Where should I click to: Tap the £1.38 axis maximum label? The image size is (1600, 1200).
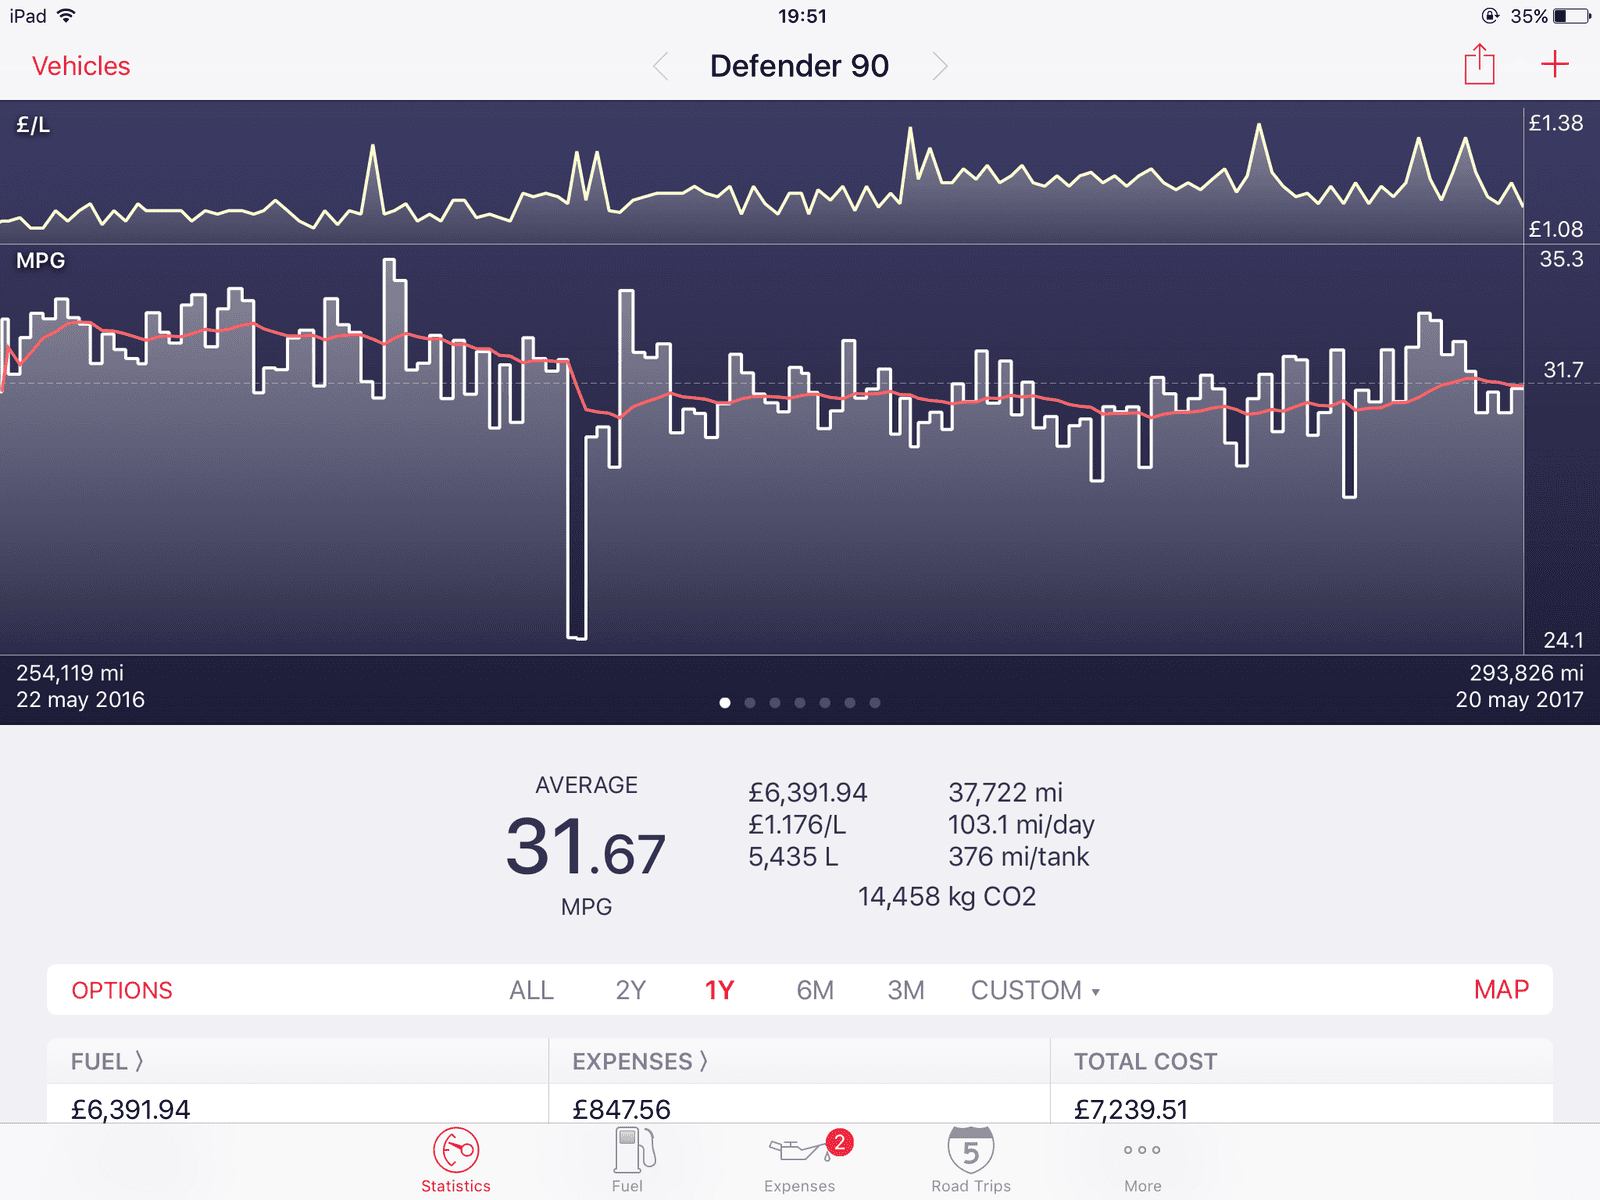point(1556,123)
